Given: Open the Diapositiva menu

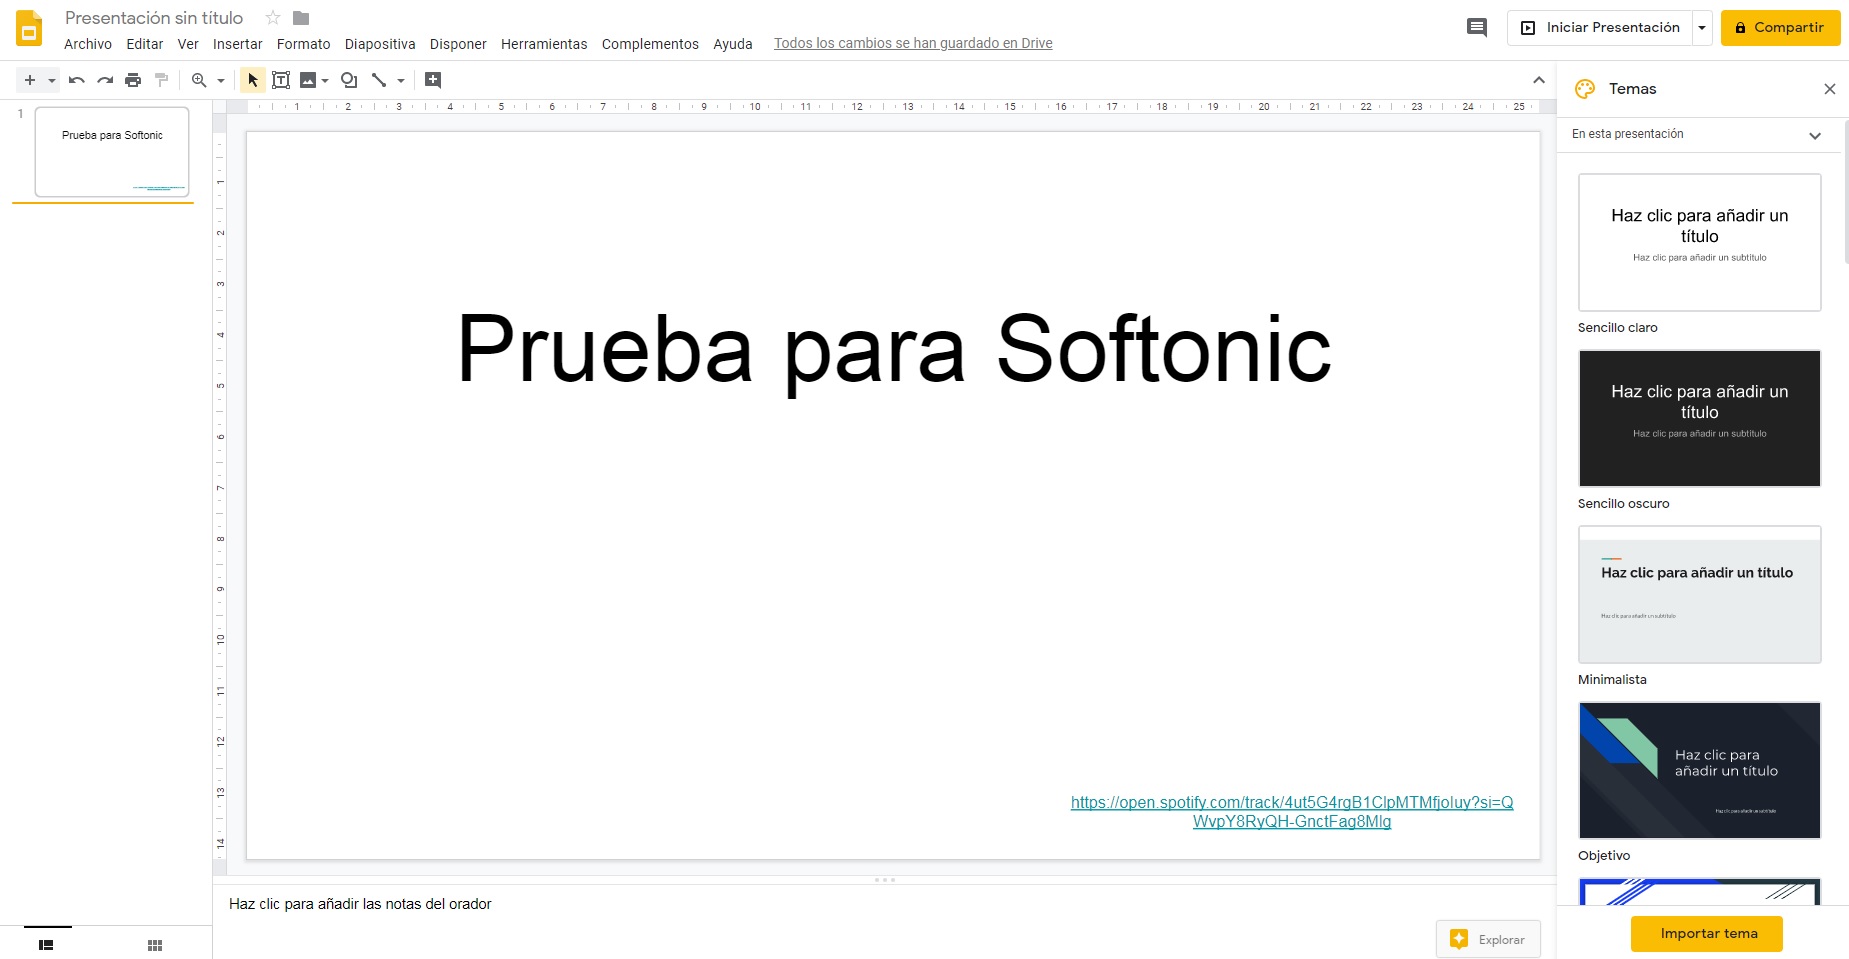Looking at the screenshot, I should [x=380, y=44].
